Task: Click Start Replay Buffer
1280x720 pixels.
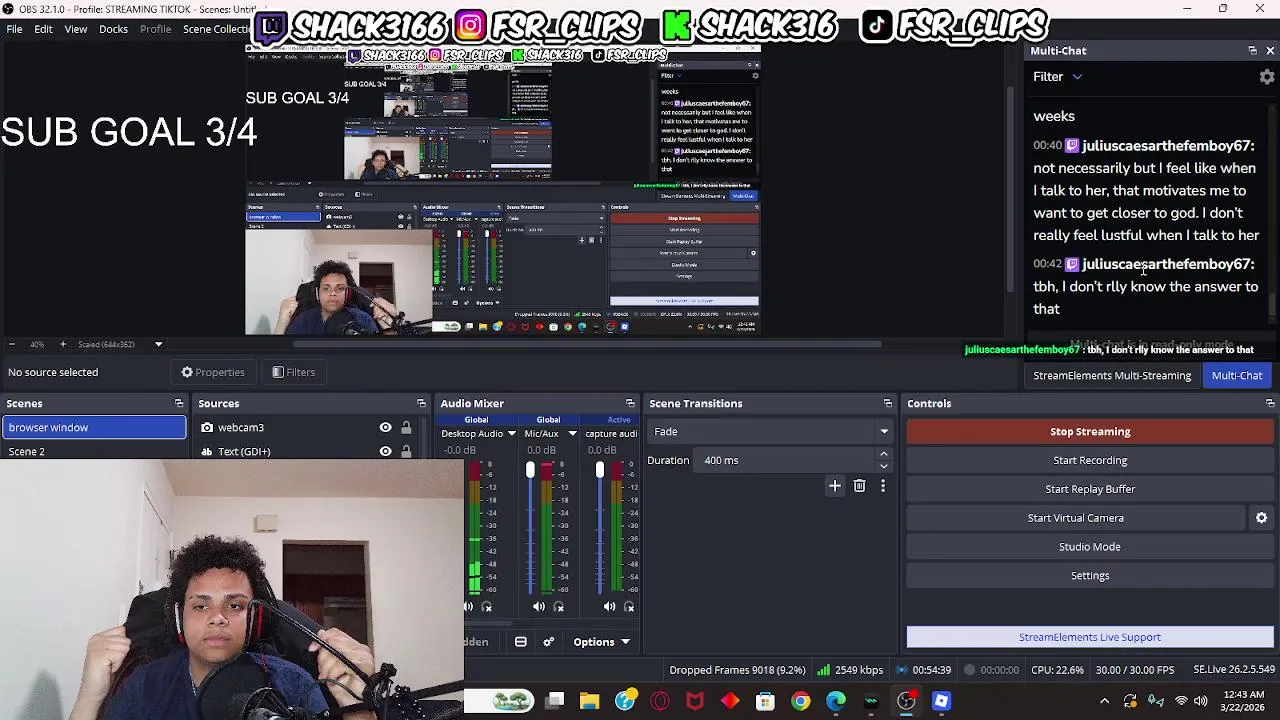Action: (x=1090, y=490)
